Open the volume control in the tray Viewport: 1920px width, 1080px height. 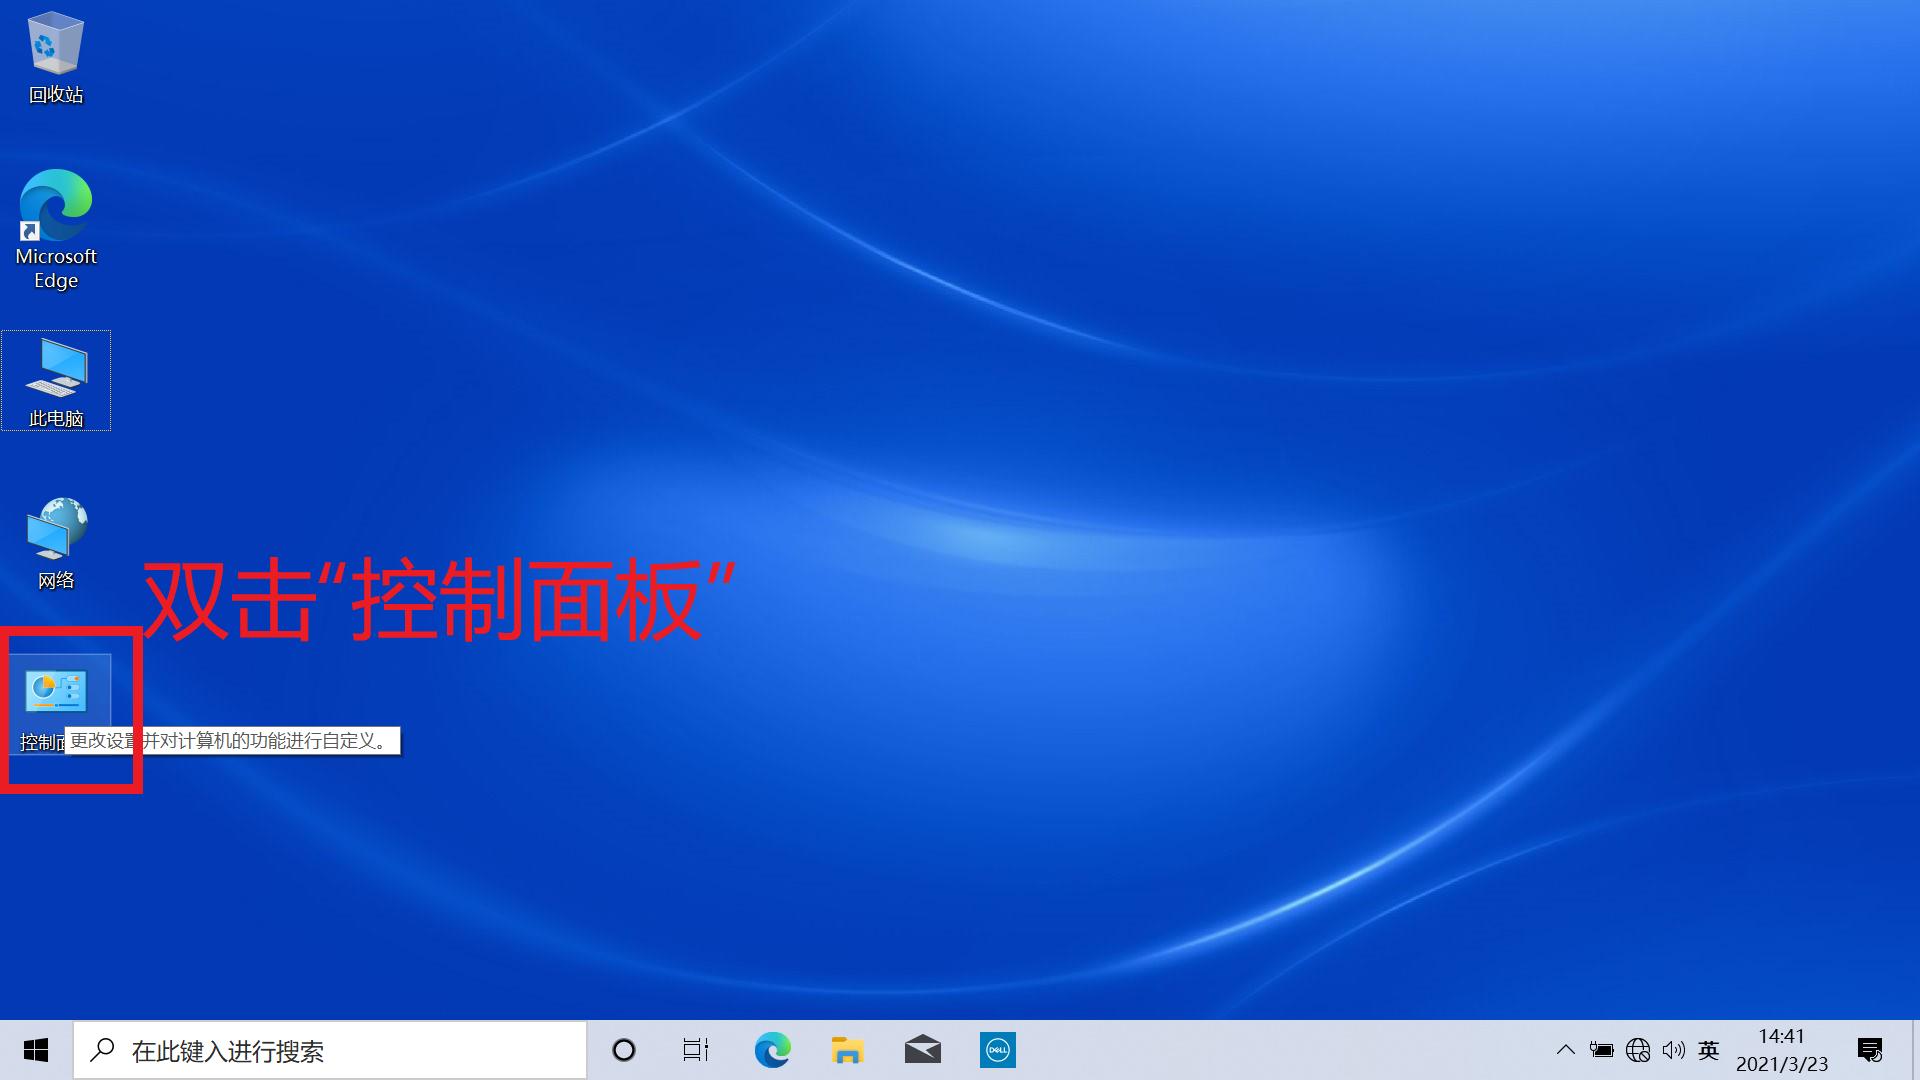(1675, 1050)
